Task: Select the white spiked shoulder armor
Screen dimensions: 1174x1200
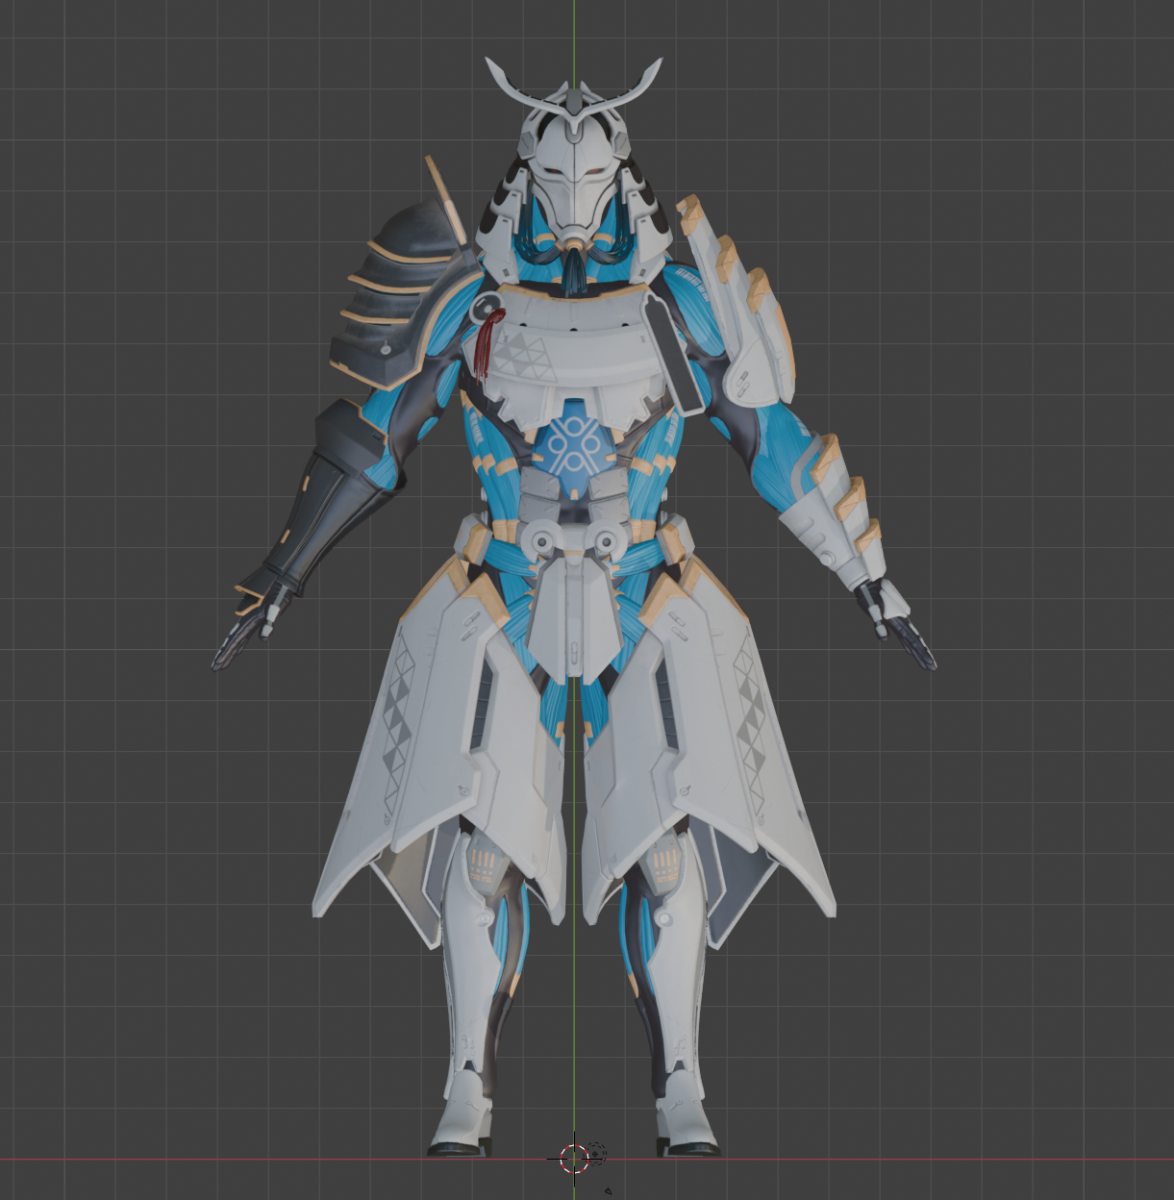Action: click(x=745, y=310)
